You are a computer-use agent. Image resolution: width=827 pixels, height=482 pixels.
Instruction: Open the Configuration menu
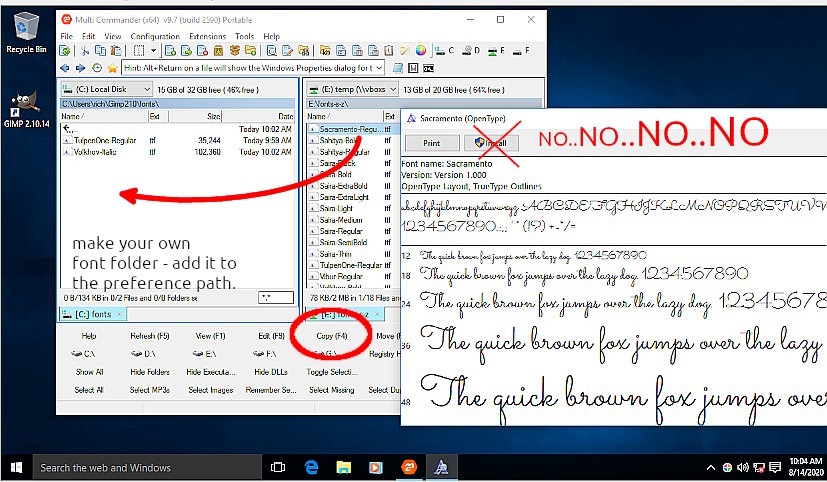pyautogui.click(x=155, y=36)
